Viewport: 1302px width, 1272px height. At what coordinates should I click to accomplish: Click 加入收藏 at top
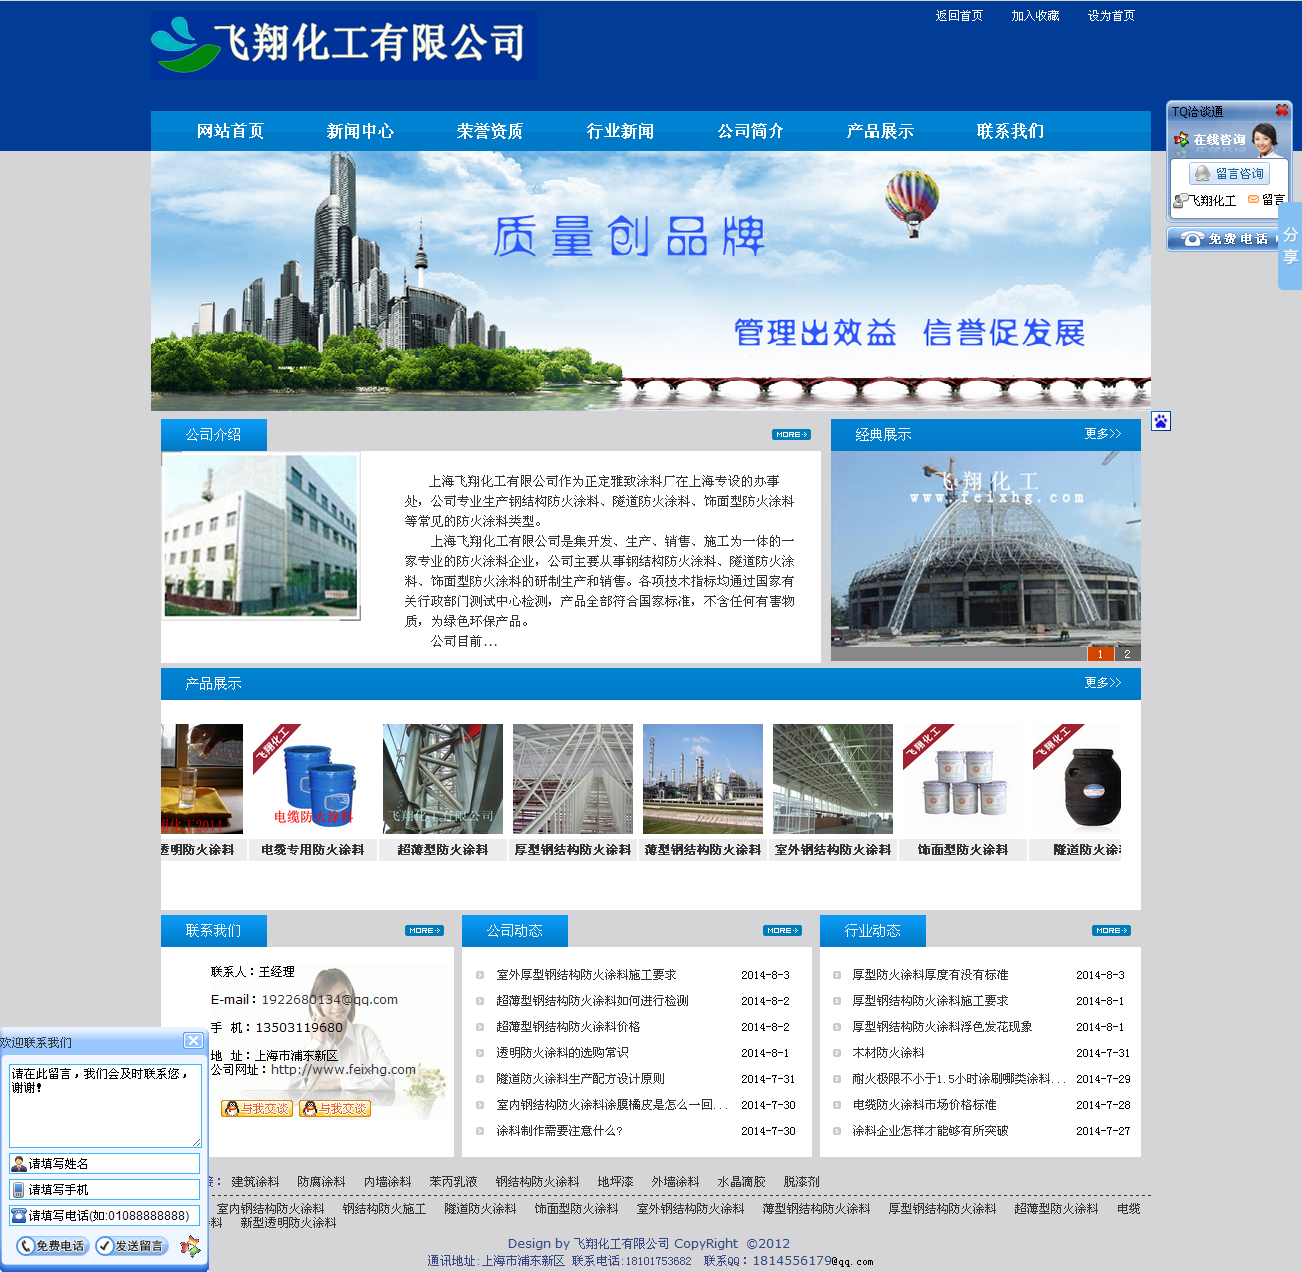tap(1035, 16)
